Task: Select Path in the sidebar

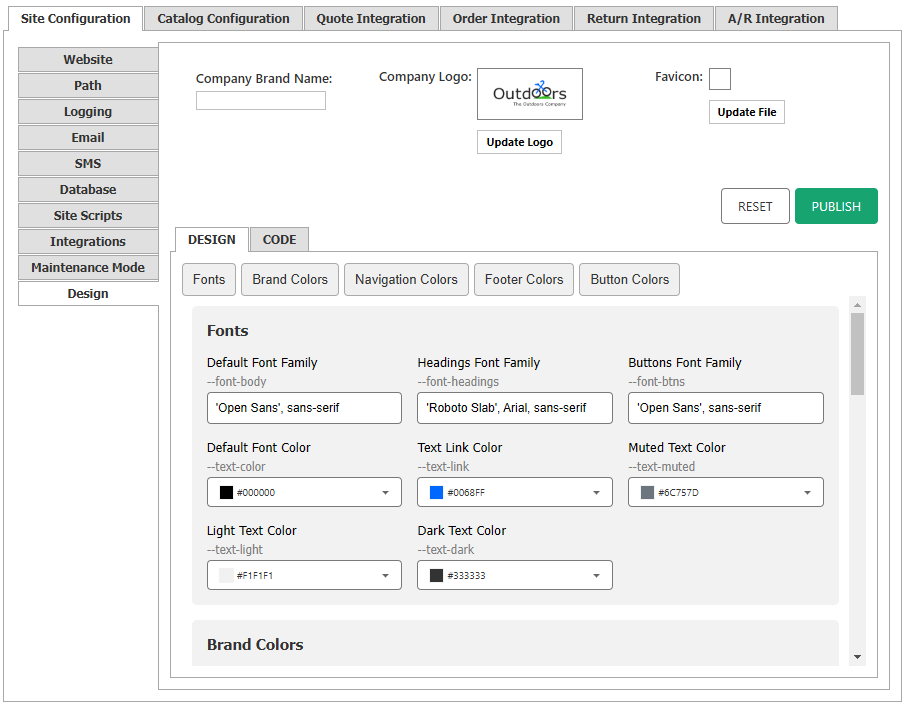Action: 88,86
